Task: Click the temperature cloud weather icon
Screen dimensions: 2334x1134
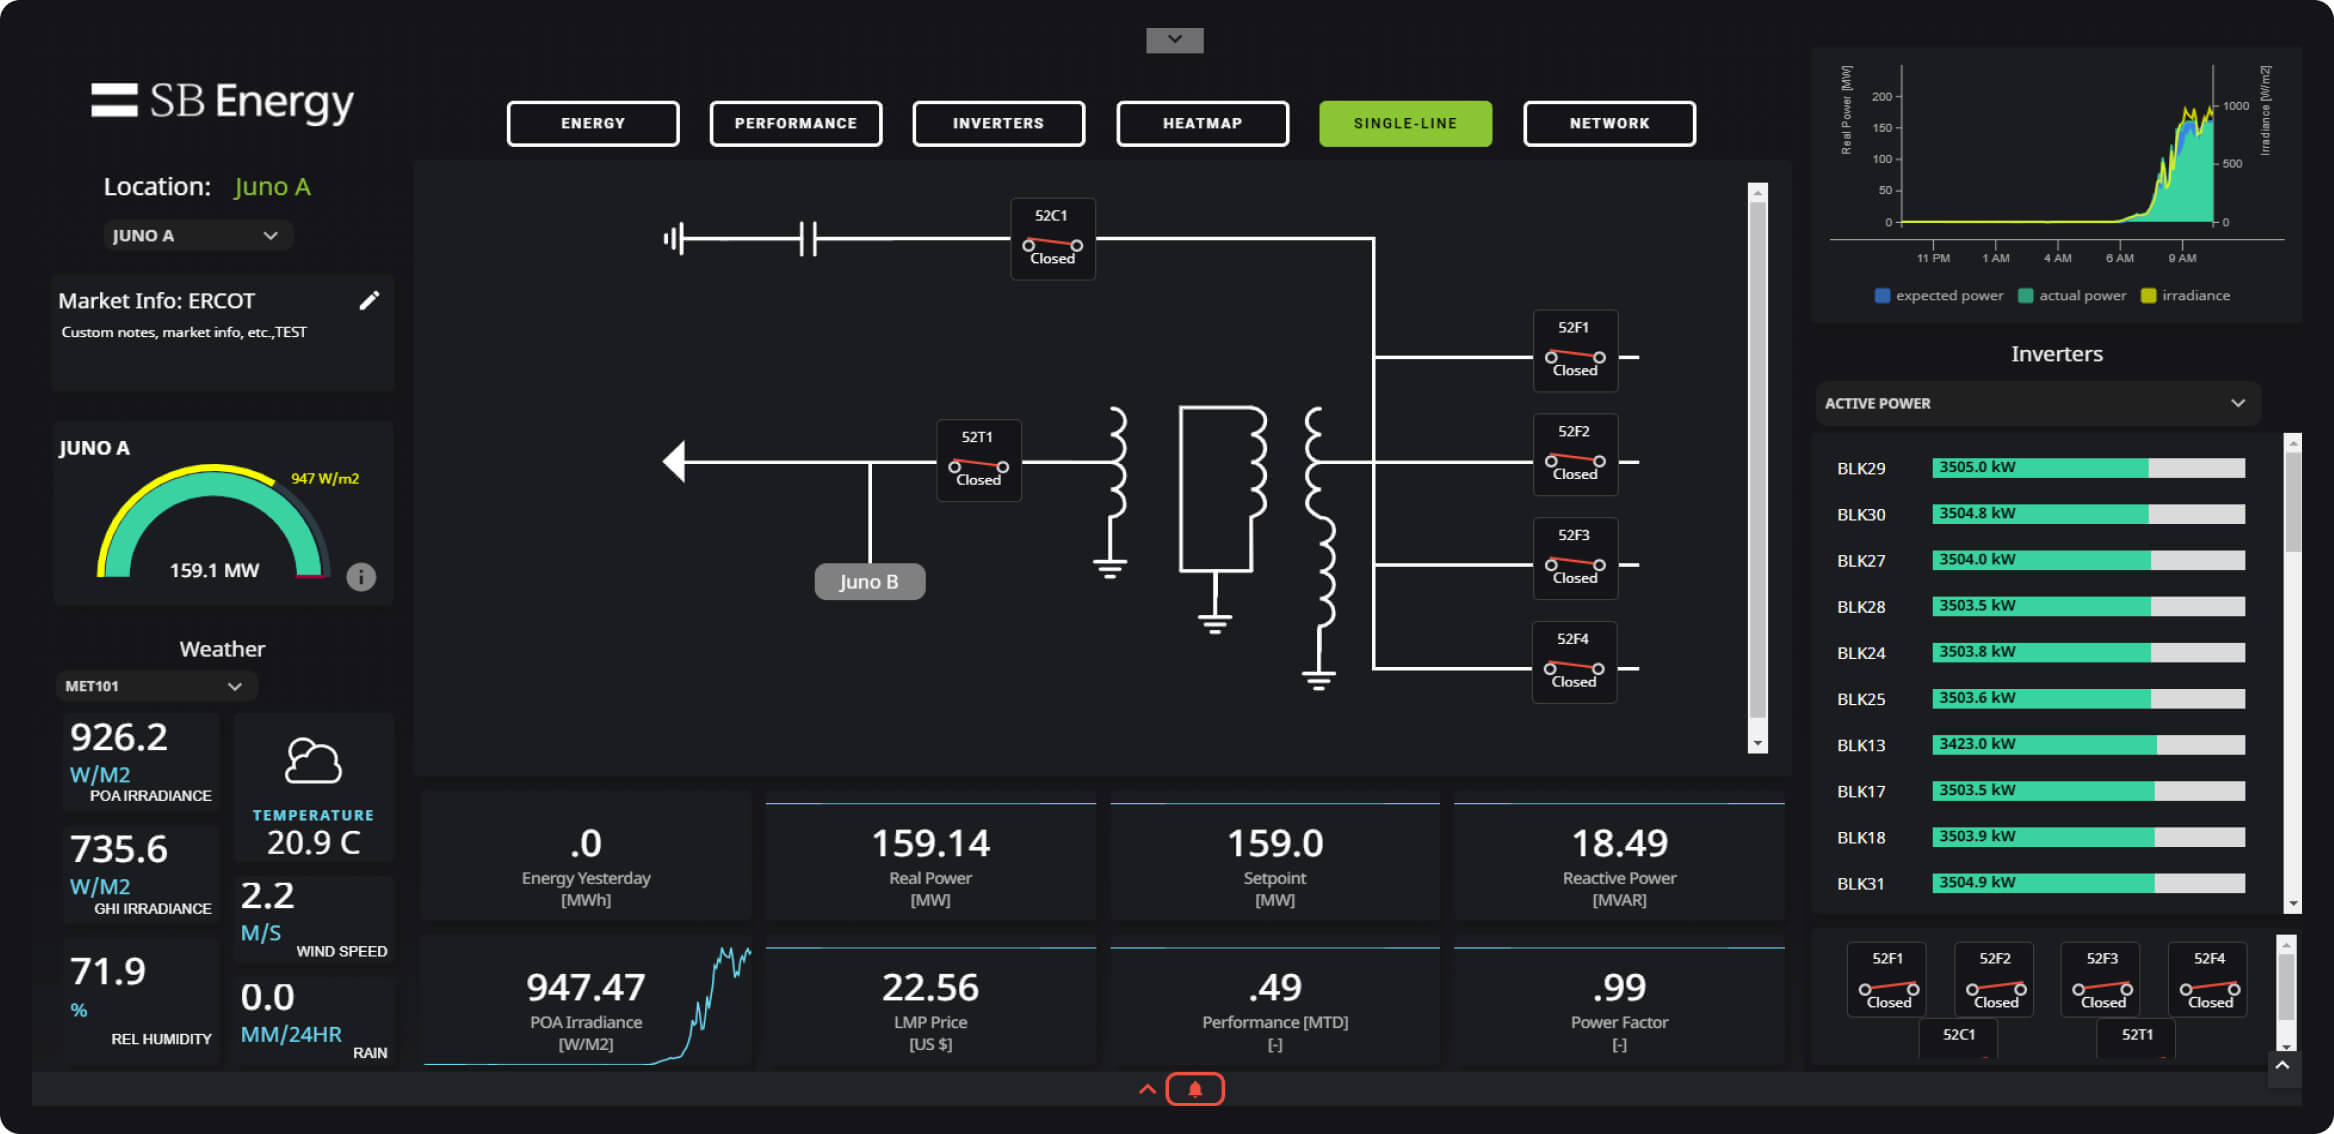Action: pos(313,762)
